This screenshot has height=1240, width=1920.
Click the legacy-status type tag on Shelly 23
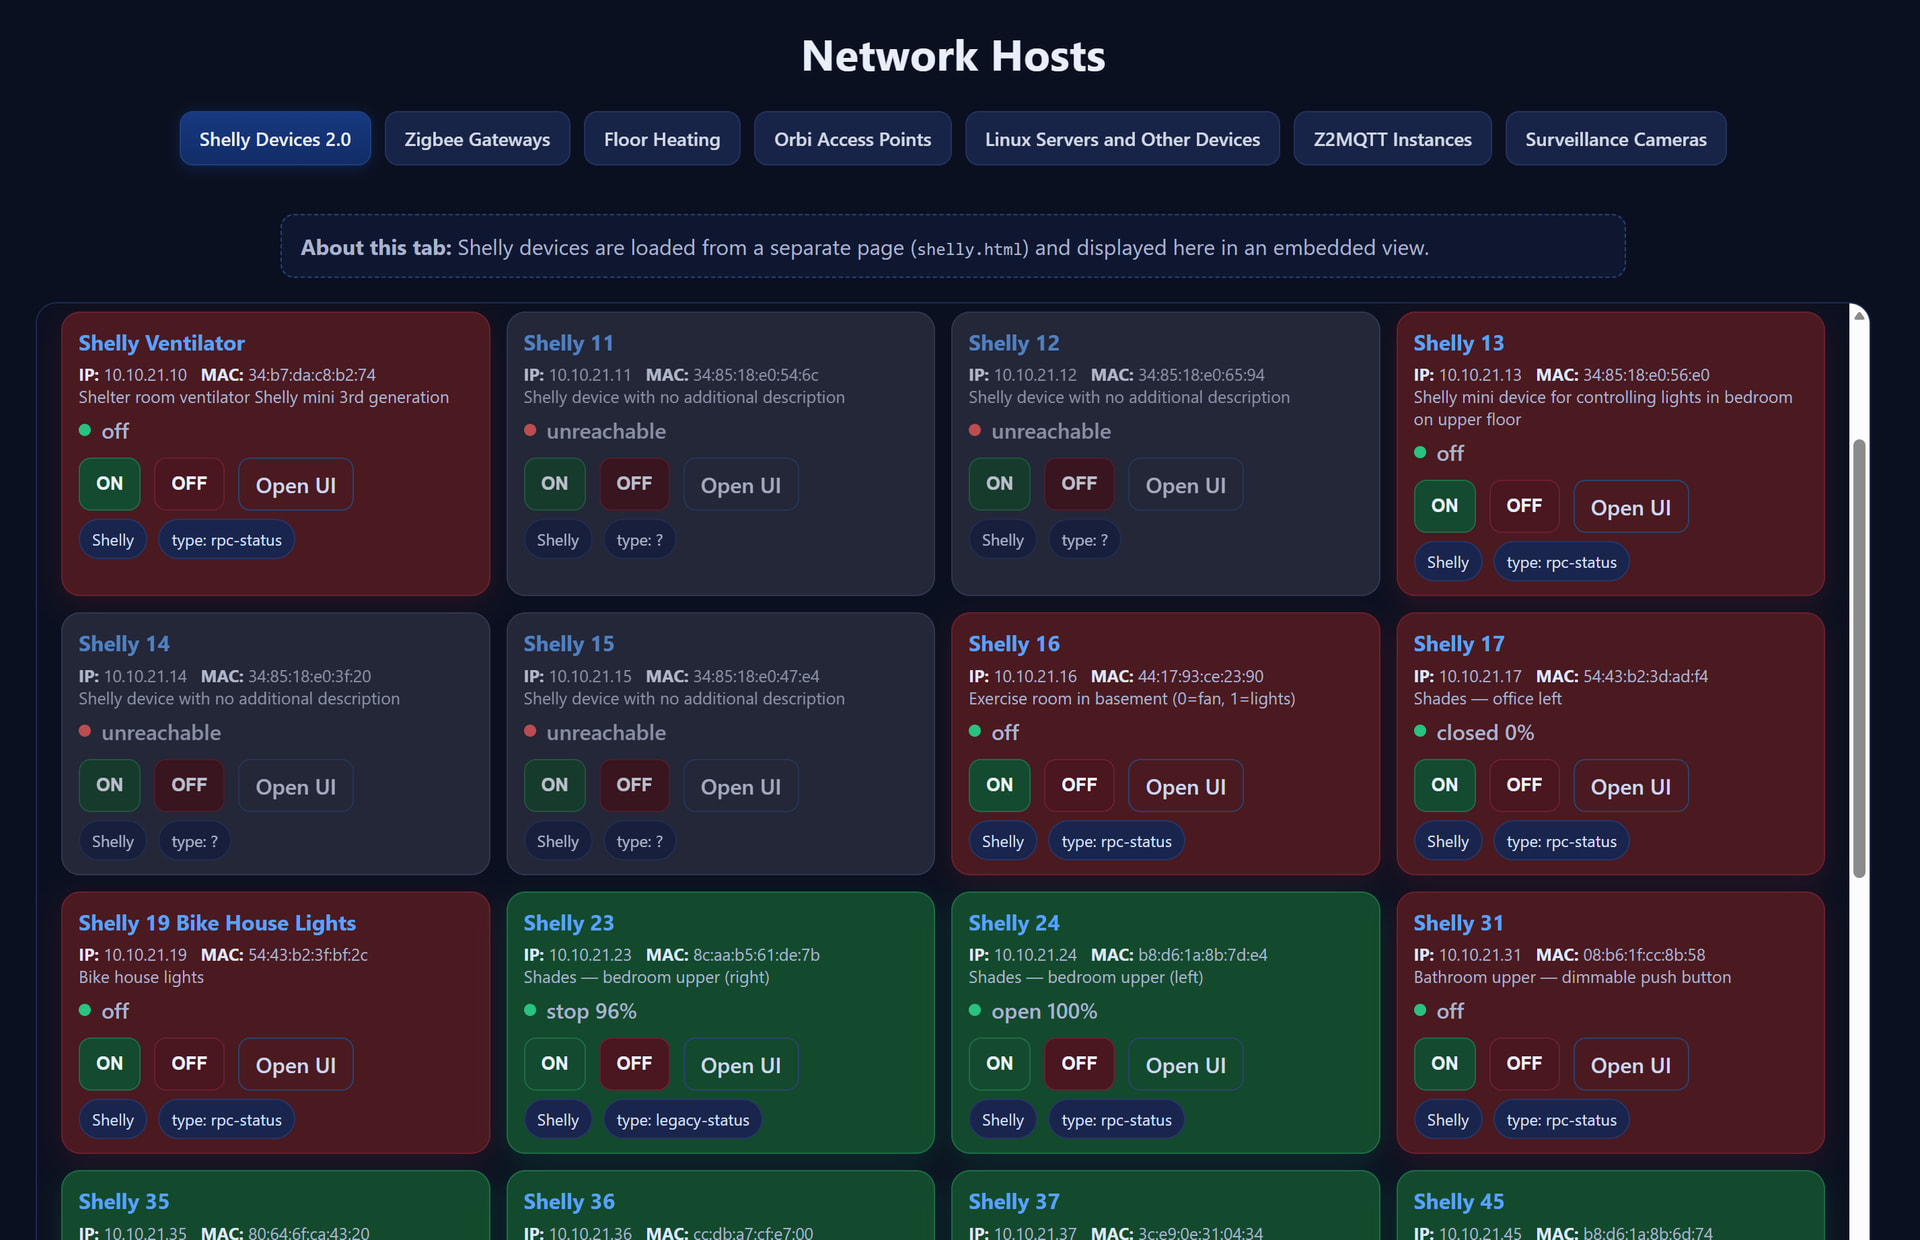682,1120
